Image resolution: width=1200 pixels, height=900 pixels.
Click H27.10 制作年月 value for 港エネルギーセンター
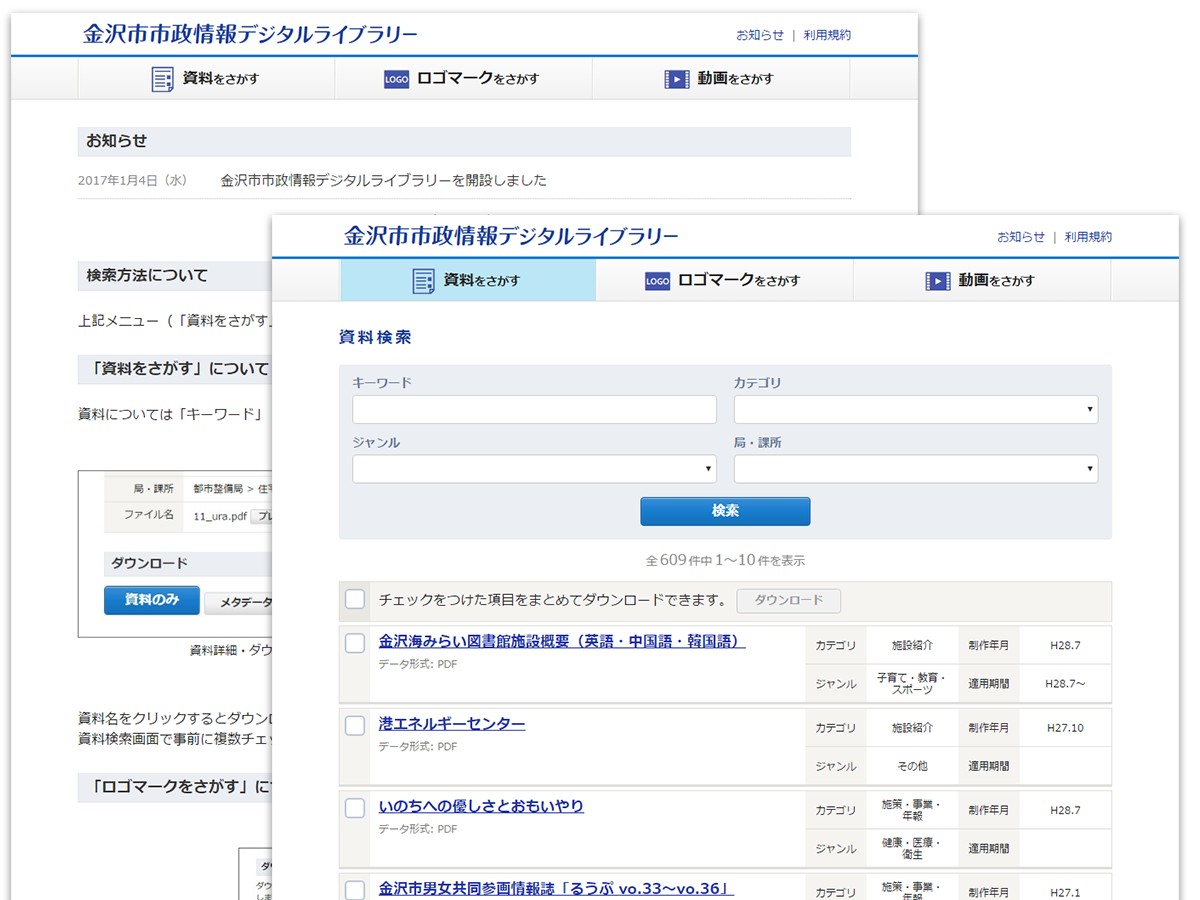[x=1065, y=728]
